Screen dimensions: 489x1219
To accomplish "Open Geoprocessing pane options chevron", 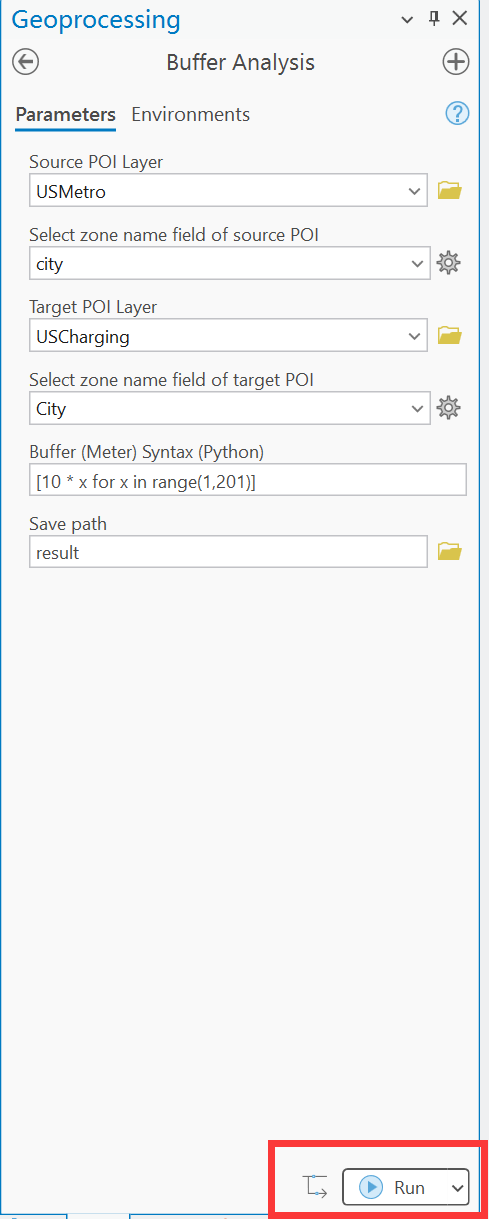I will pos(407,19).
